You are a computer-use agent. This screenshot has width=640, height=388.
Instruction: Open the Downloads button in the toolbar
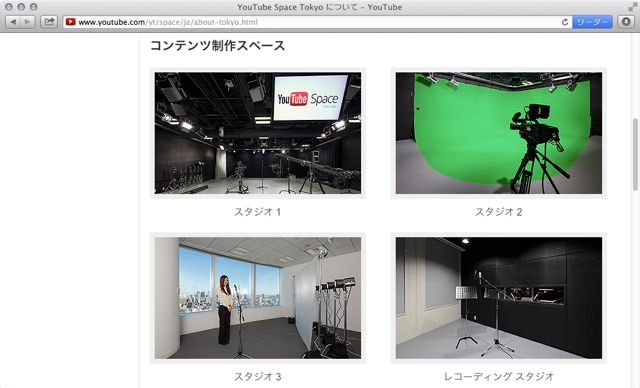(626, 22)
